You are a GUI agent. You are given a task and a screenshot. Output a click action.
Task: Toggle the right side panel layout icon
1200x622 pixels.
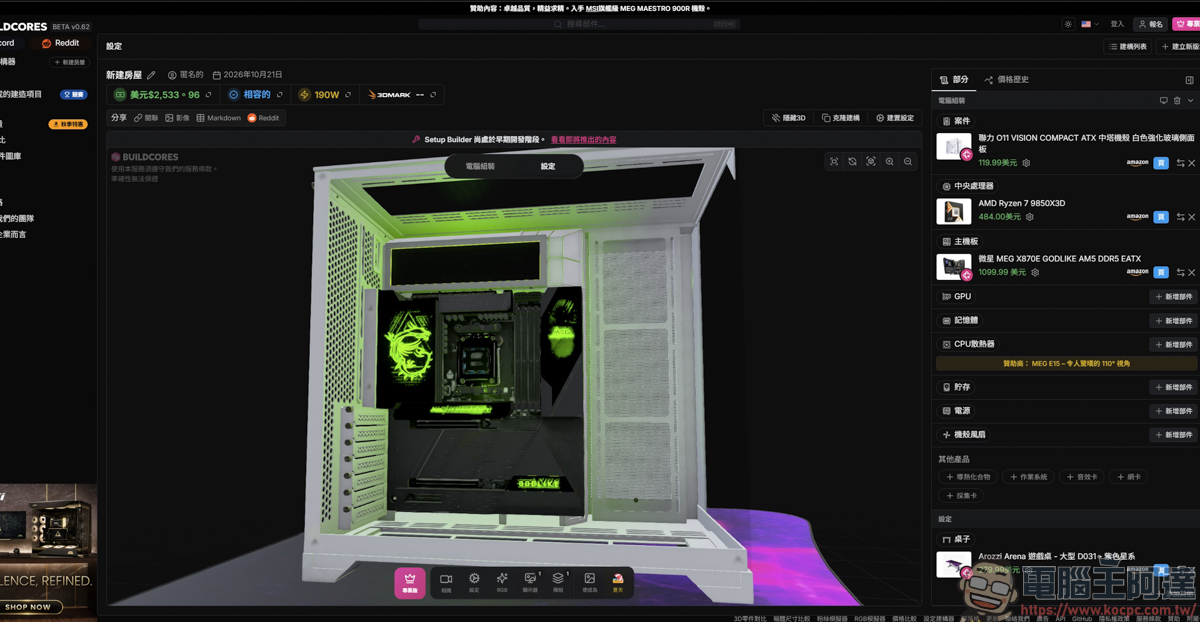click(1189, 80)
